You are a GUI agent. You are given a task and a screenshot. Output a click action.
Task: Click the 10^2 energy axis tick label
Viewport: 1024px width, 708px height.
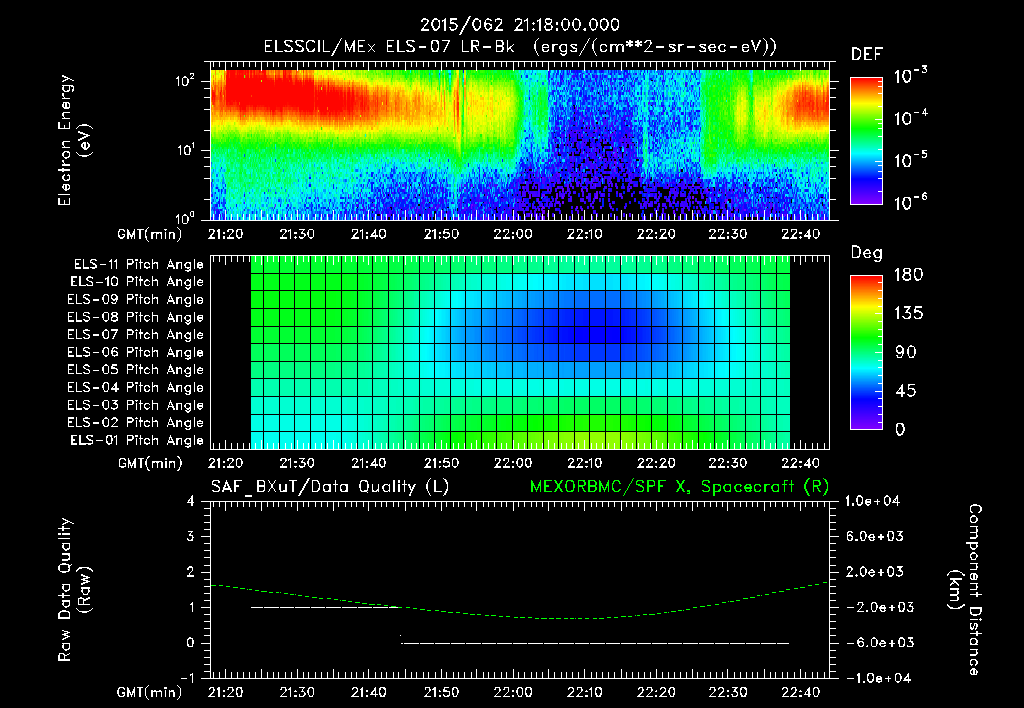pos(185,81)
